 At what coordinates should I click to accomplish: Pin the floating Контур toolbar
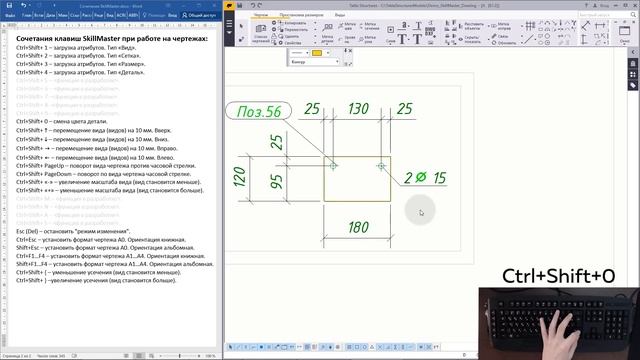point(345,51)
